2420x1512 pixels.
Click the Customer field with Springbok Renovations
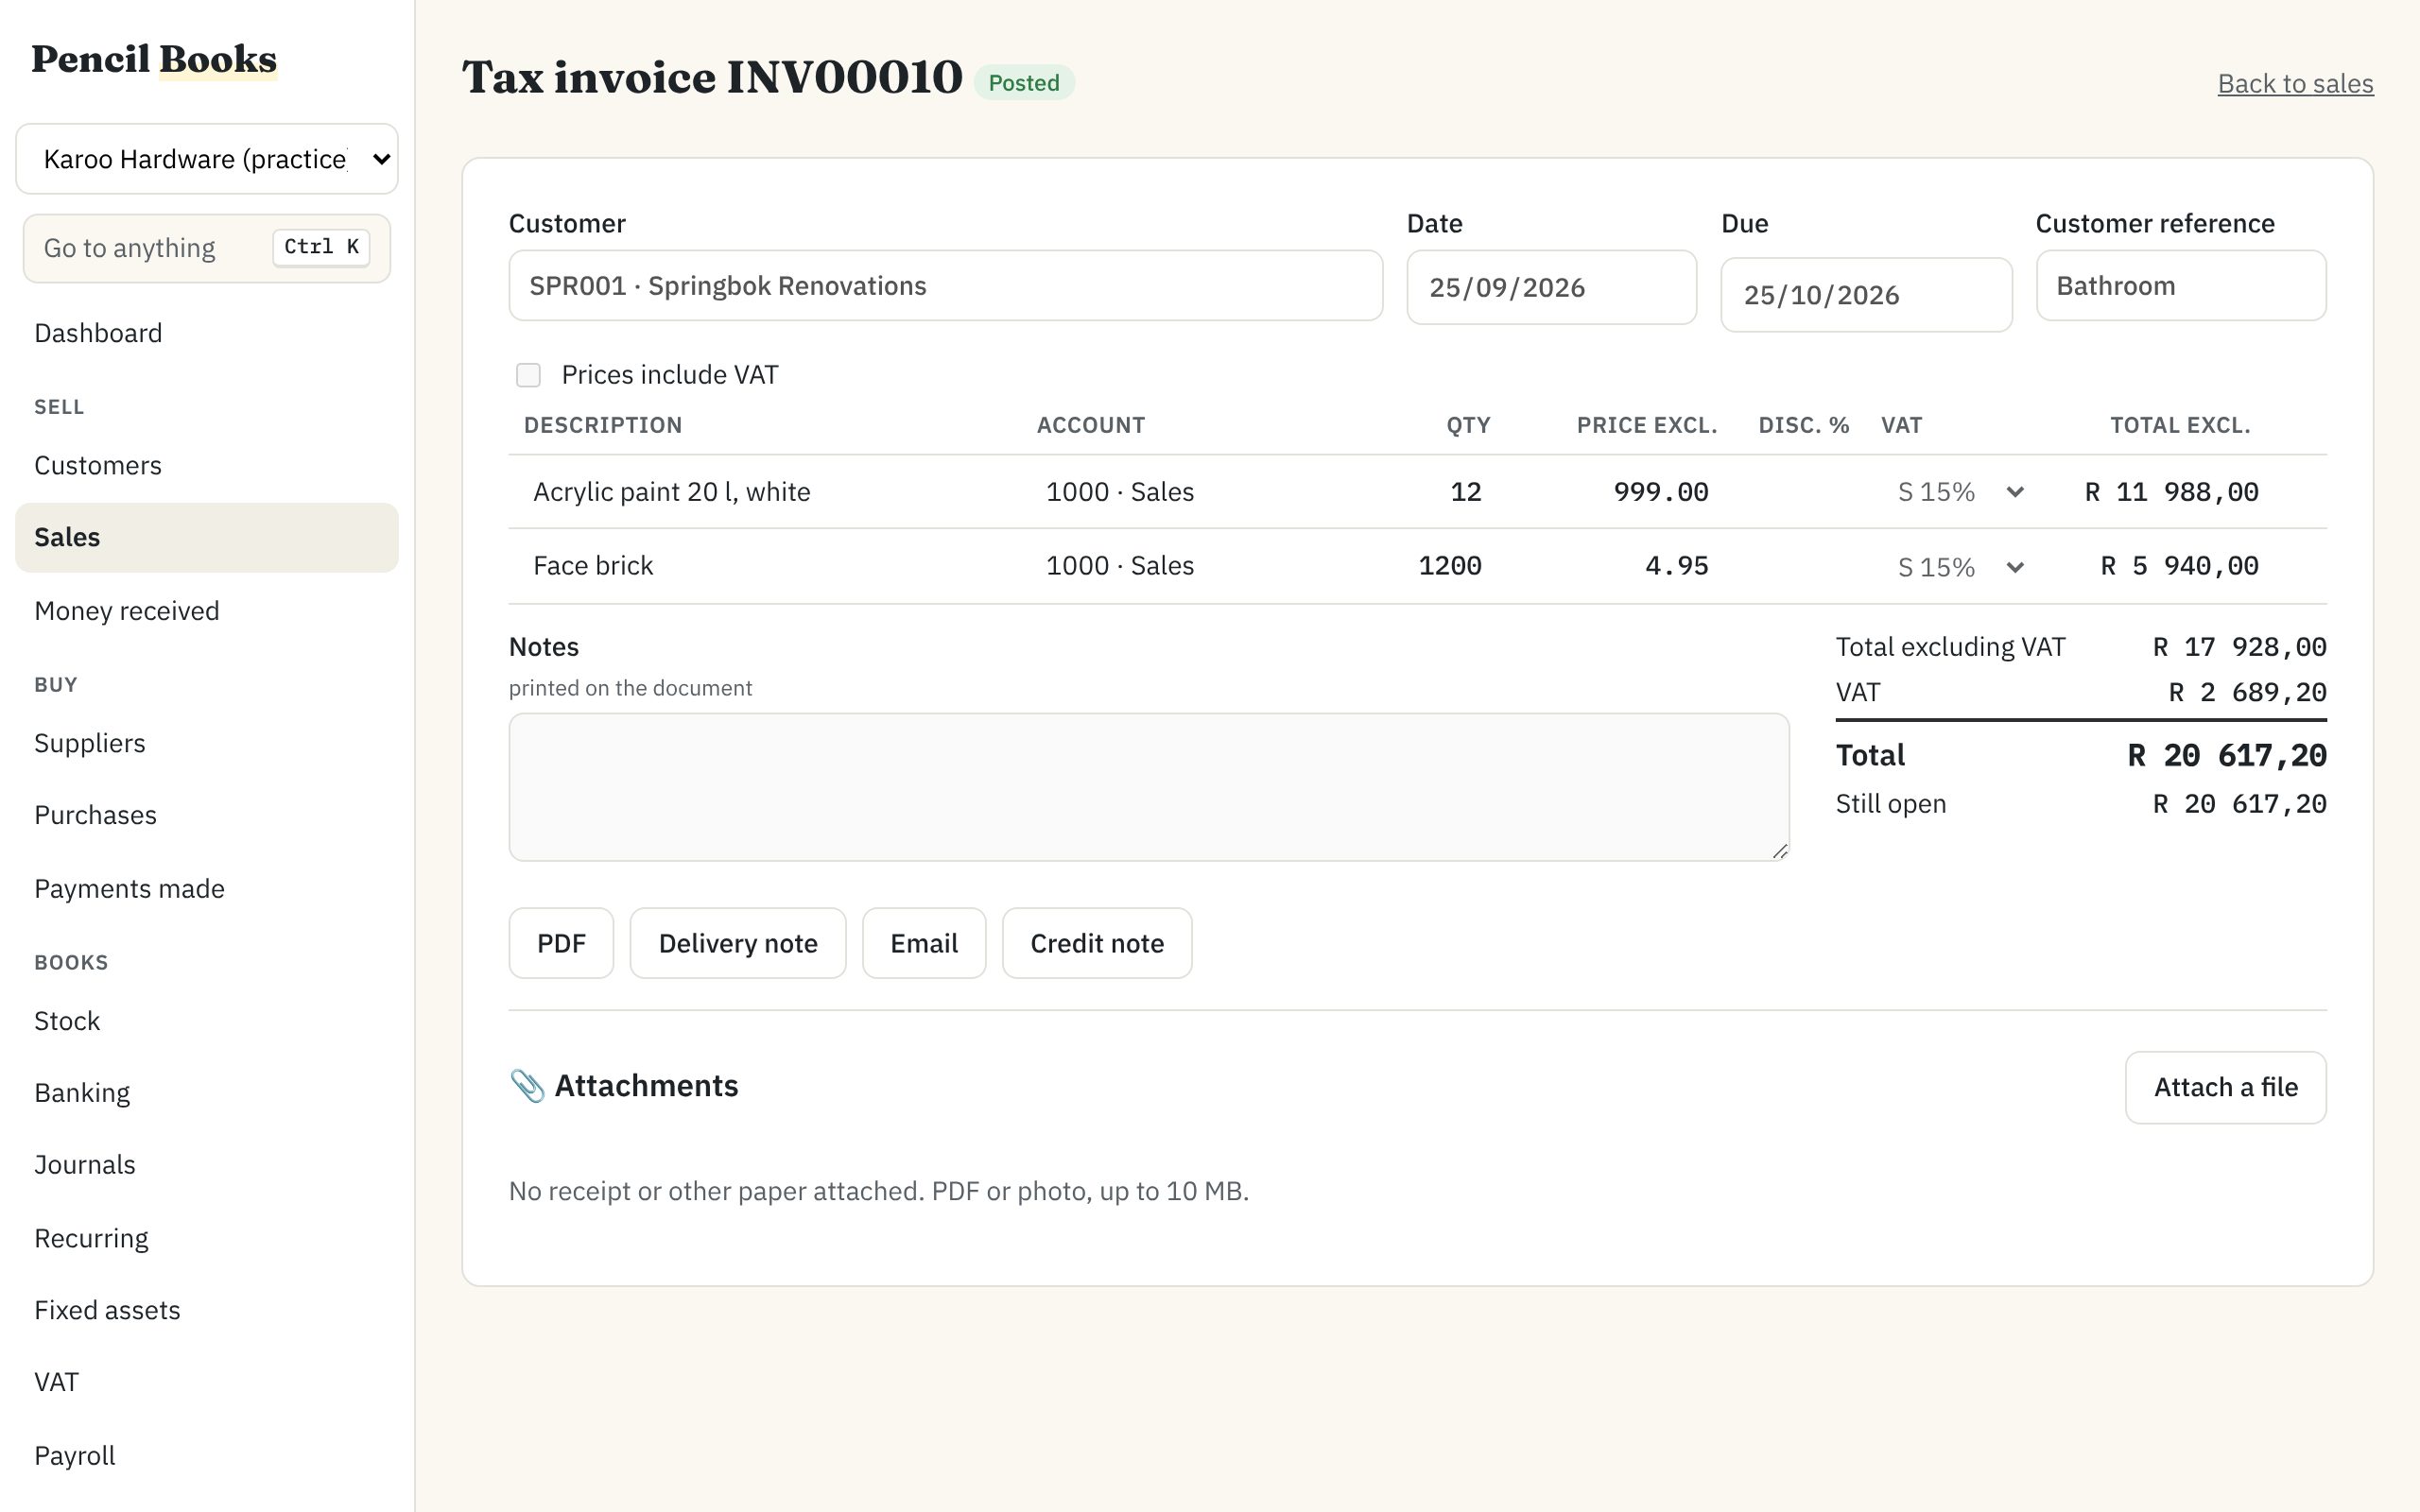946,286
